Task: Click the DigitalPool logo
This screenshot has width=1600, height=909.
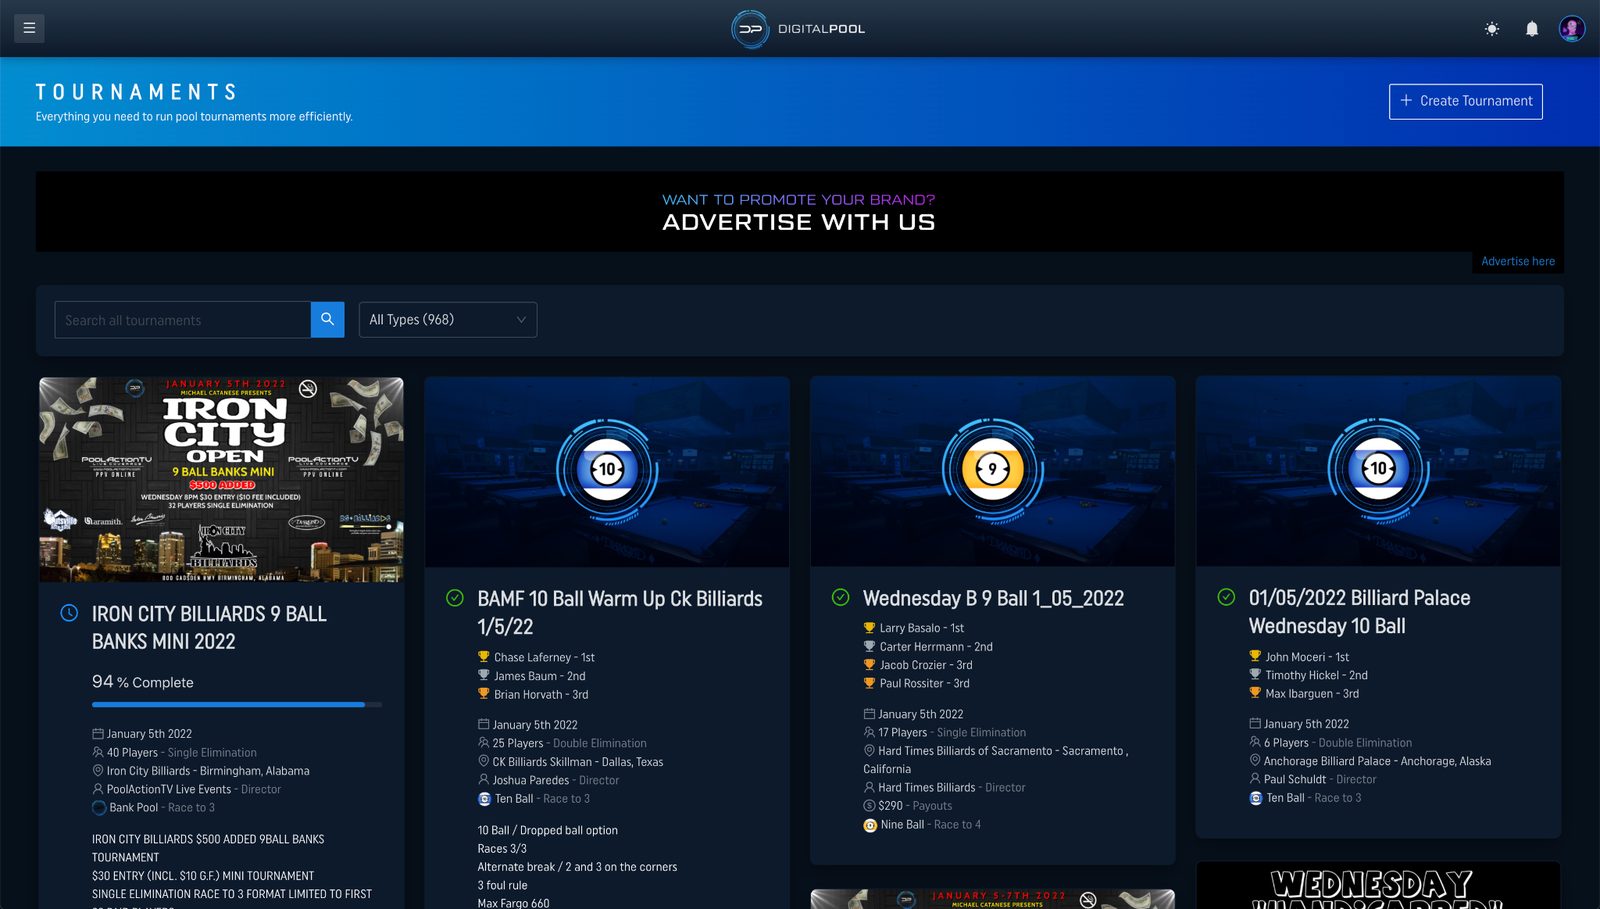Action: pos(799,29)
